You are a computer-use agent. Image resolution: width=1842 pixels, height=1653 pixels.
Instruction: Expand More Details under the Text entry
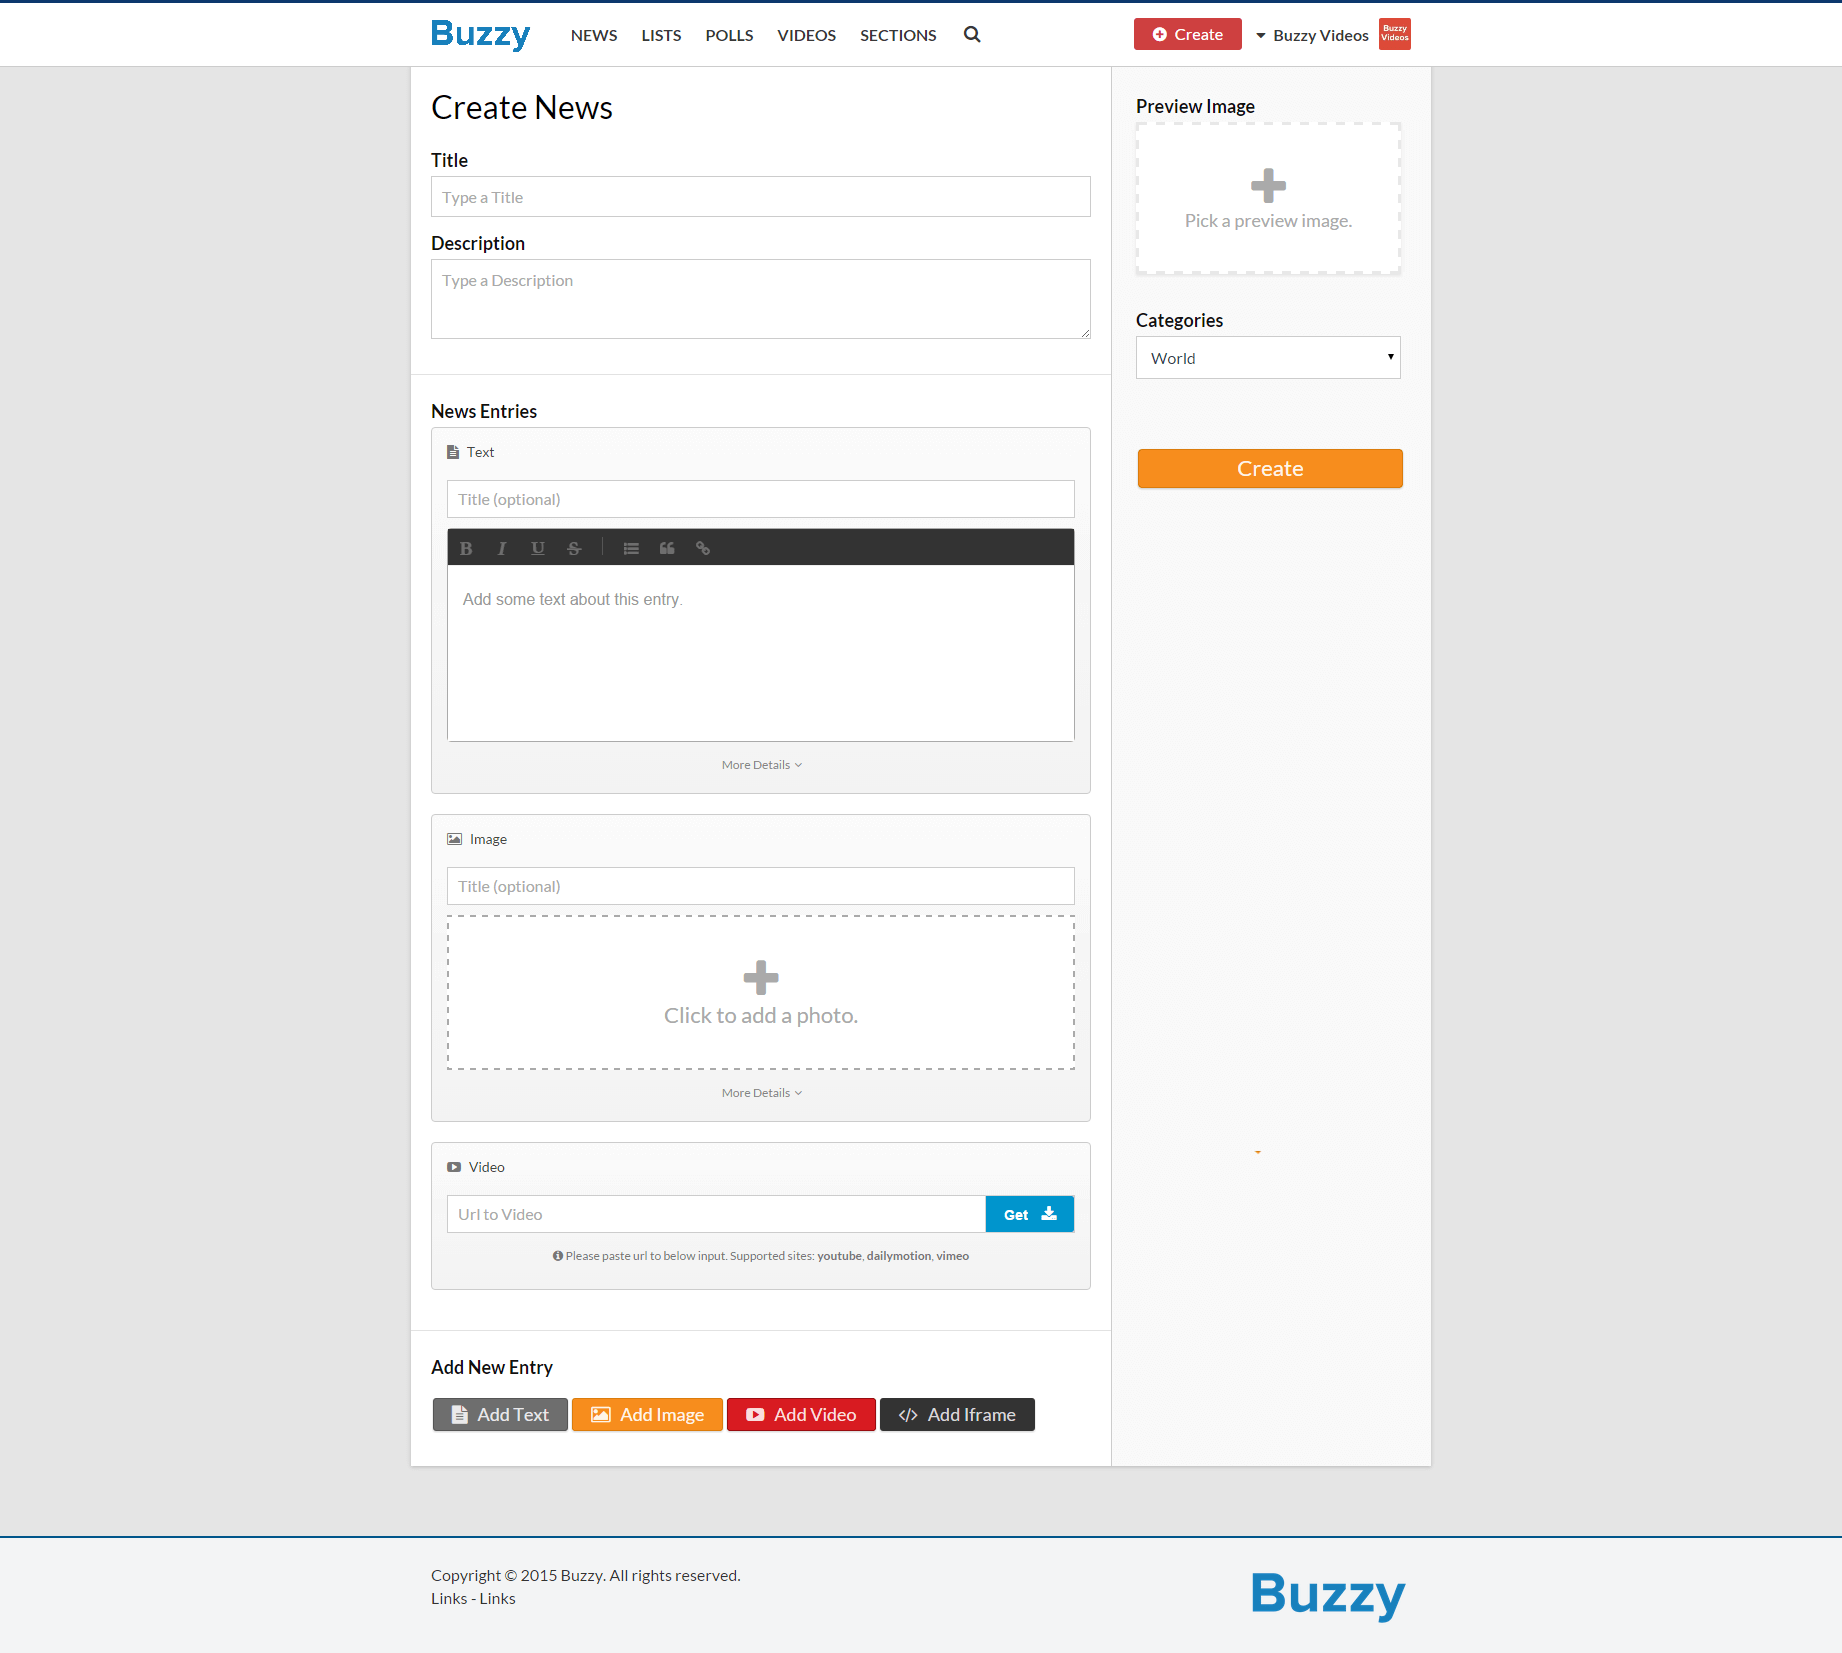[760, 764]
